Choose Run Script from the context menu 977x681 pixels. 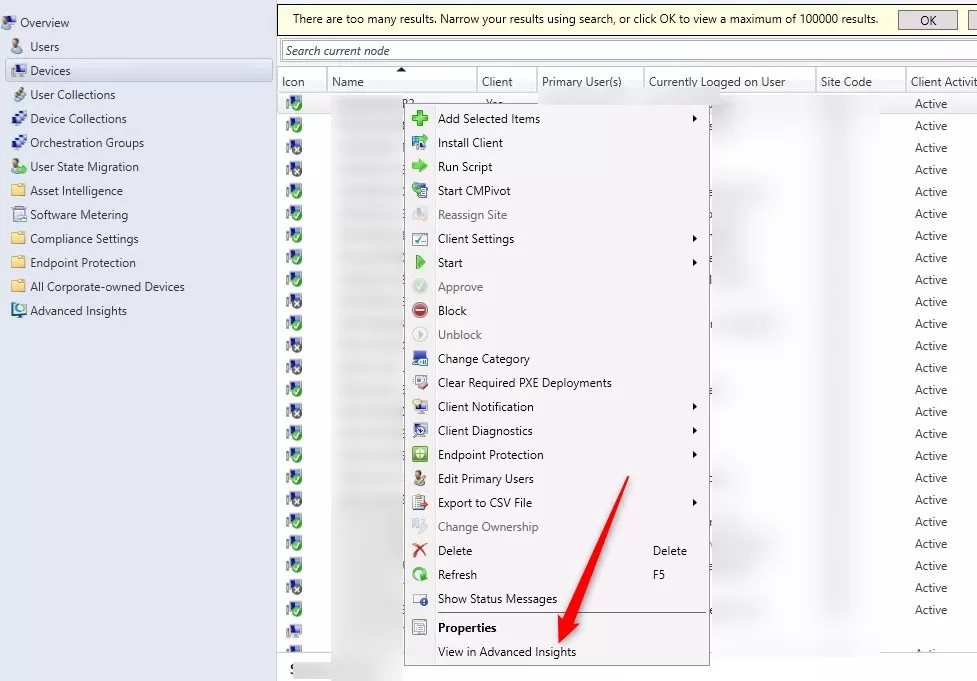tap(465, 167)
